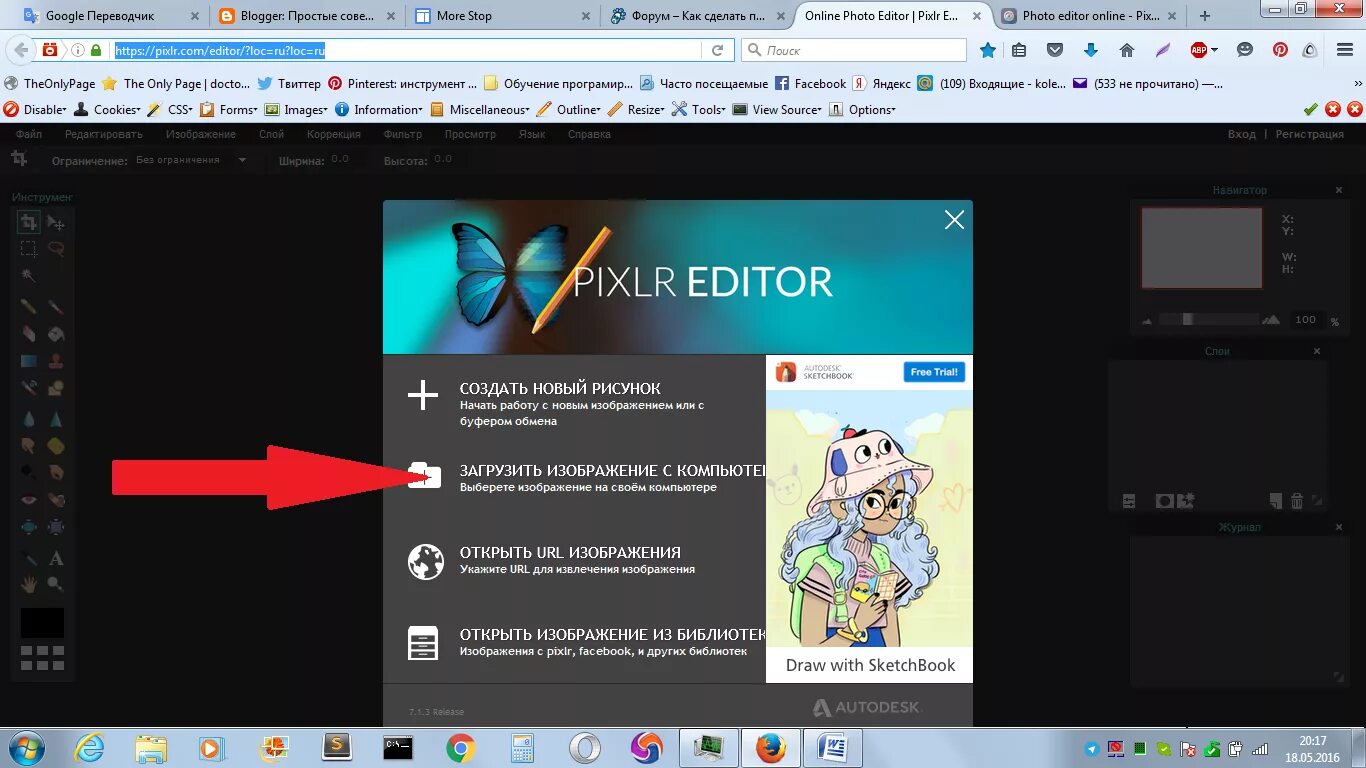Open the Изображение menu
This screenshot has width=1366, height=768.
[201, 134]
